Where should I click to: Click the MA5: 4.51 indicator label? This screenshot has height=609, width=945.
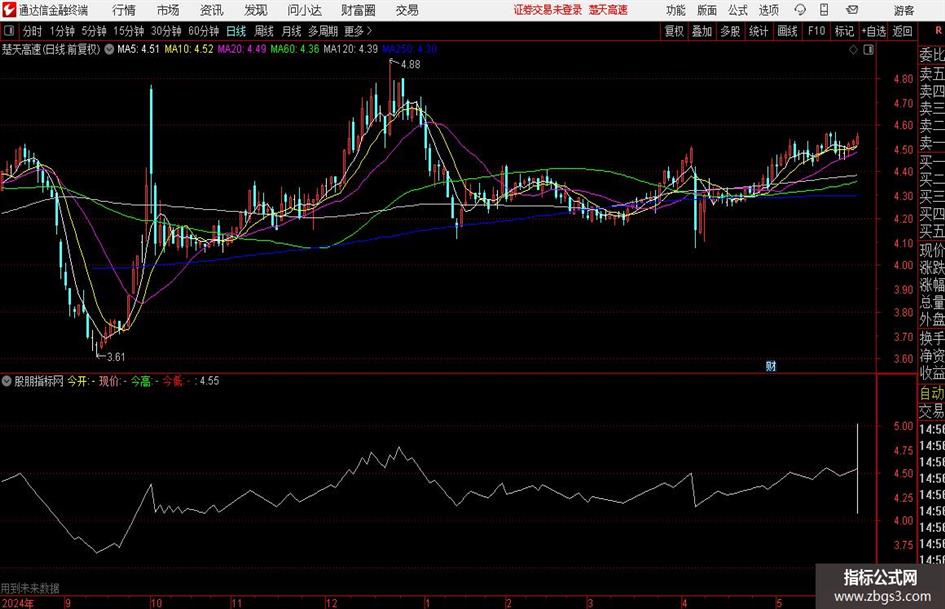[138, 49]
